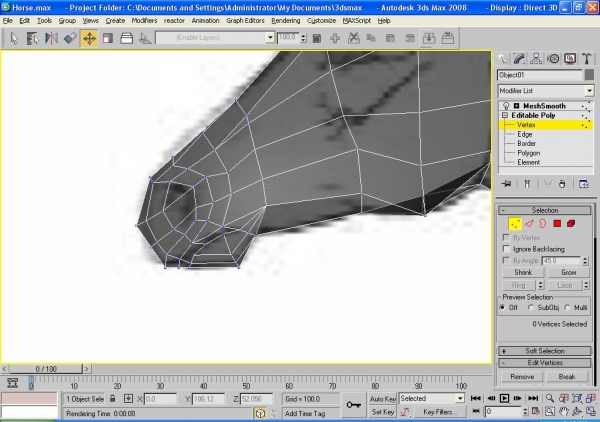Pin the modifier stack
The width and height of the screenshot is (600, 422).
pos(507,184)
